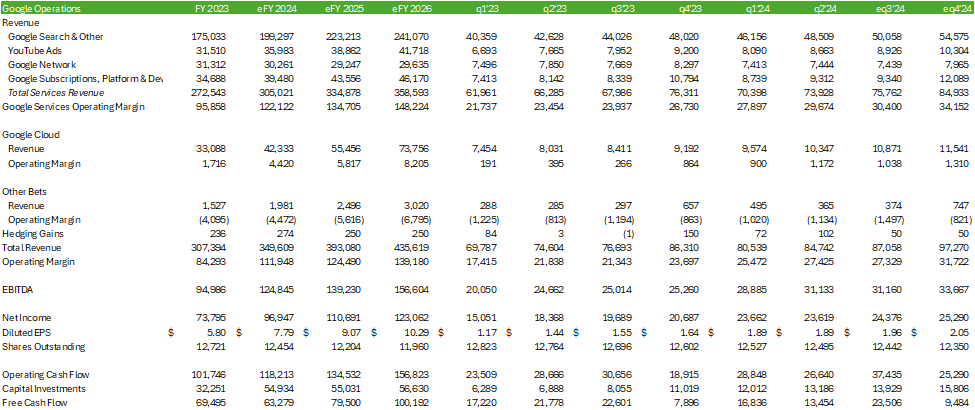Click the Subscriptions value 10,794

686,79
